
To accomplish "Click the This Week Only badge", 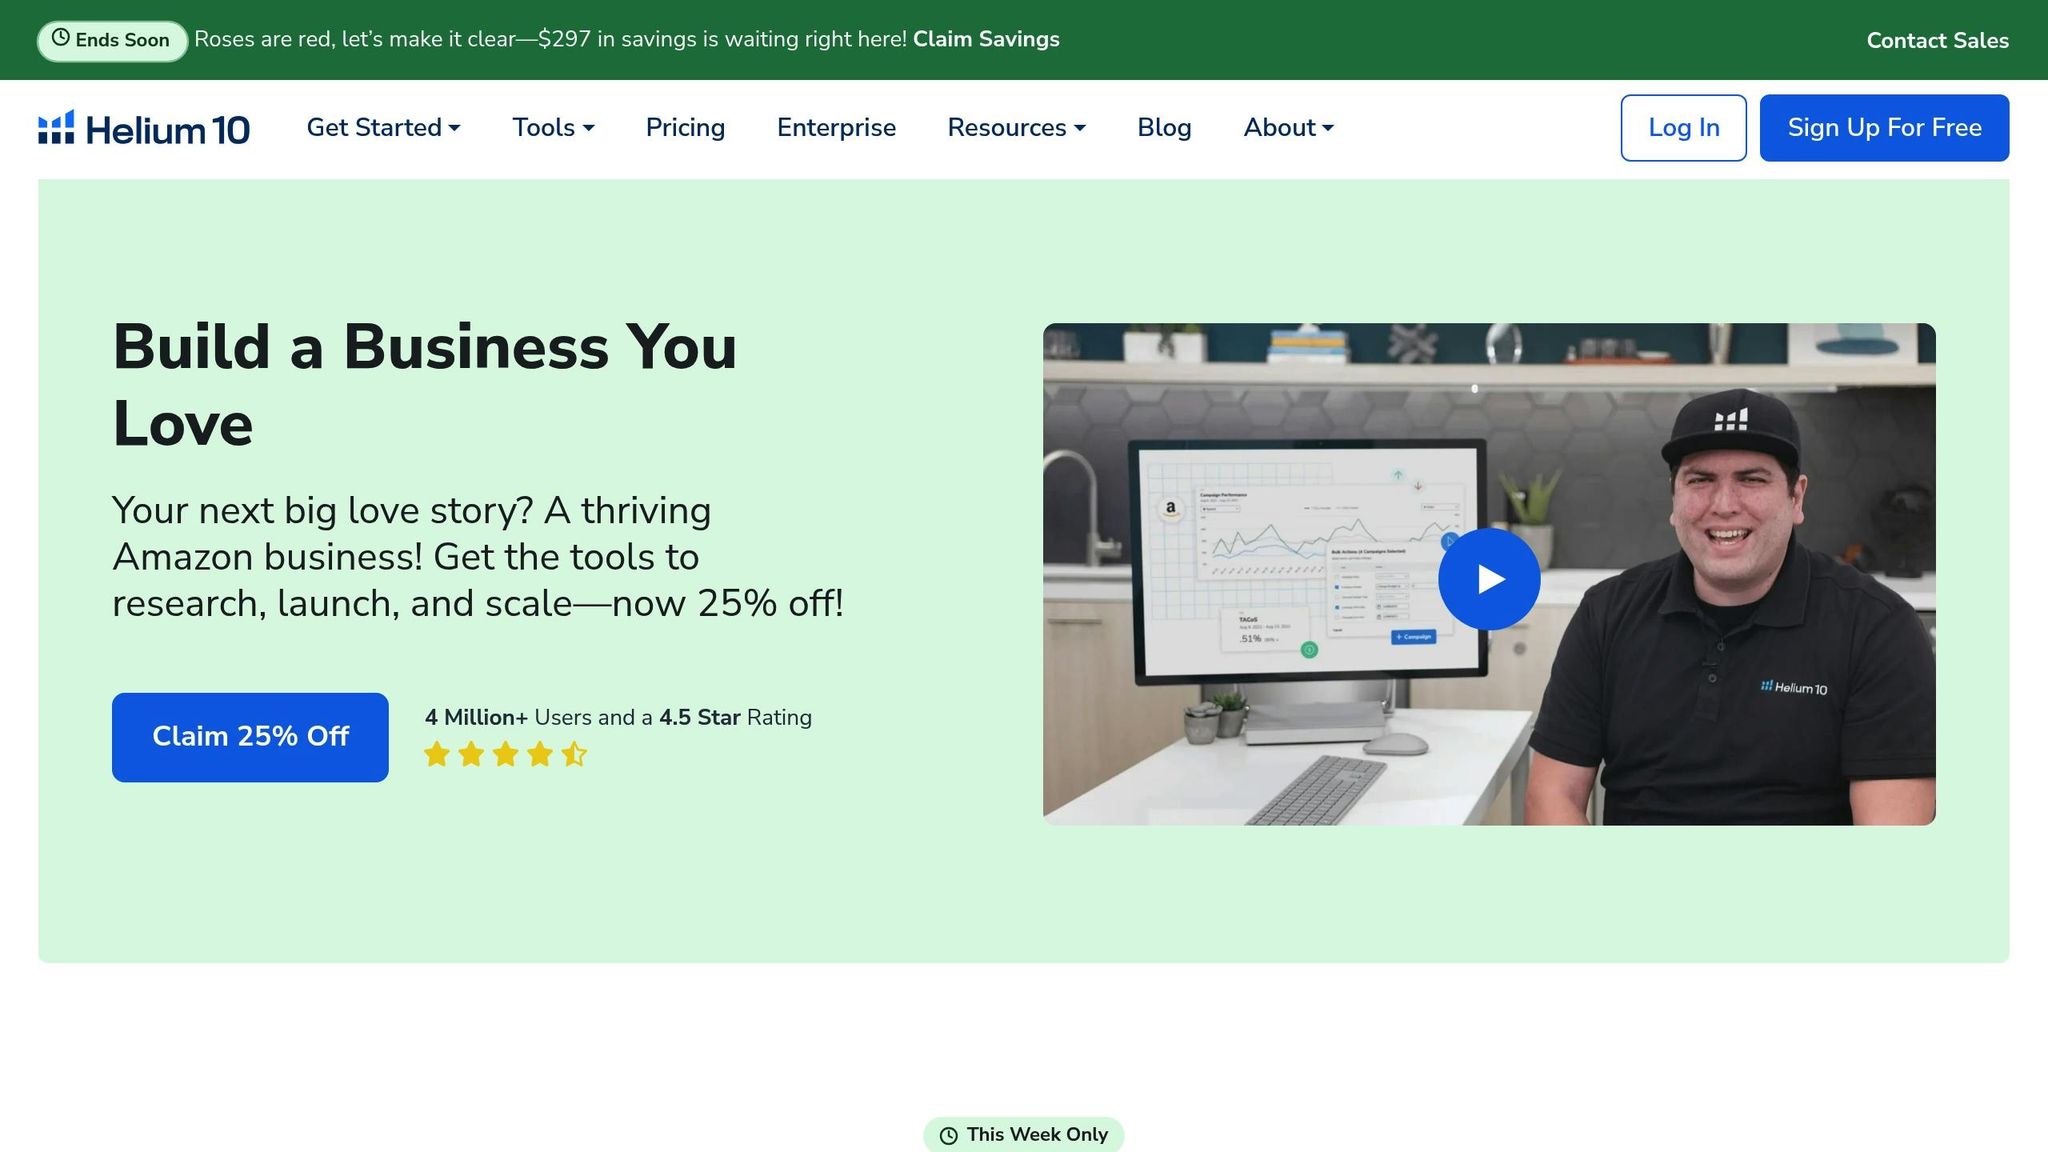I will (x=1023, y=1135).
